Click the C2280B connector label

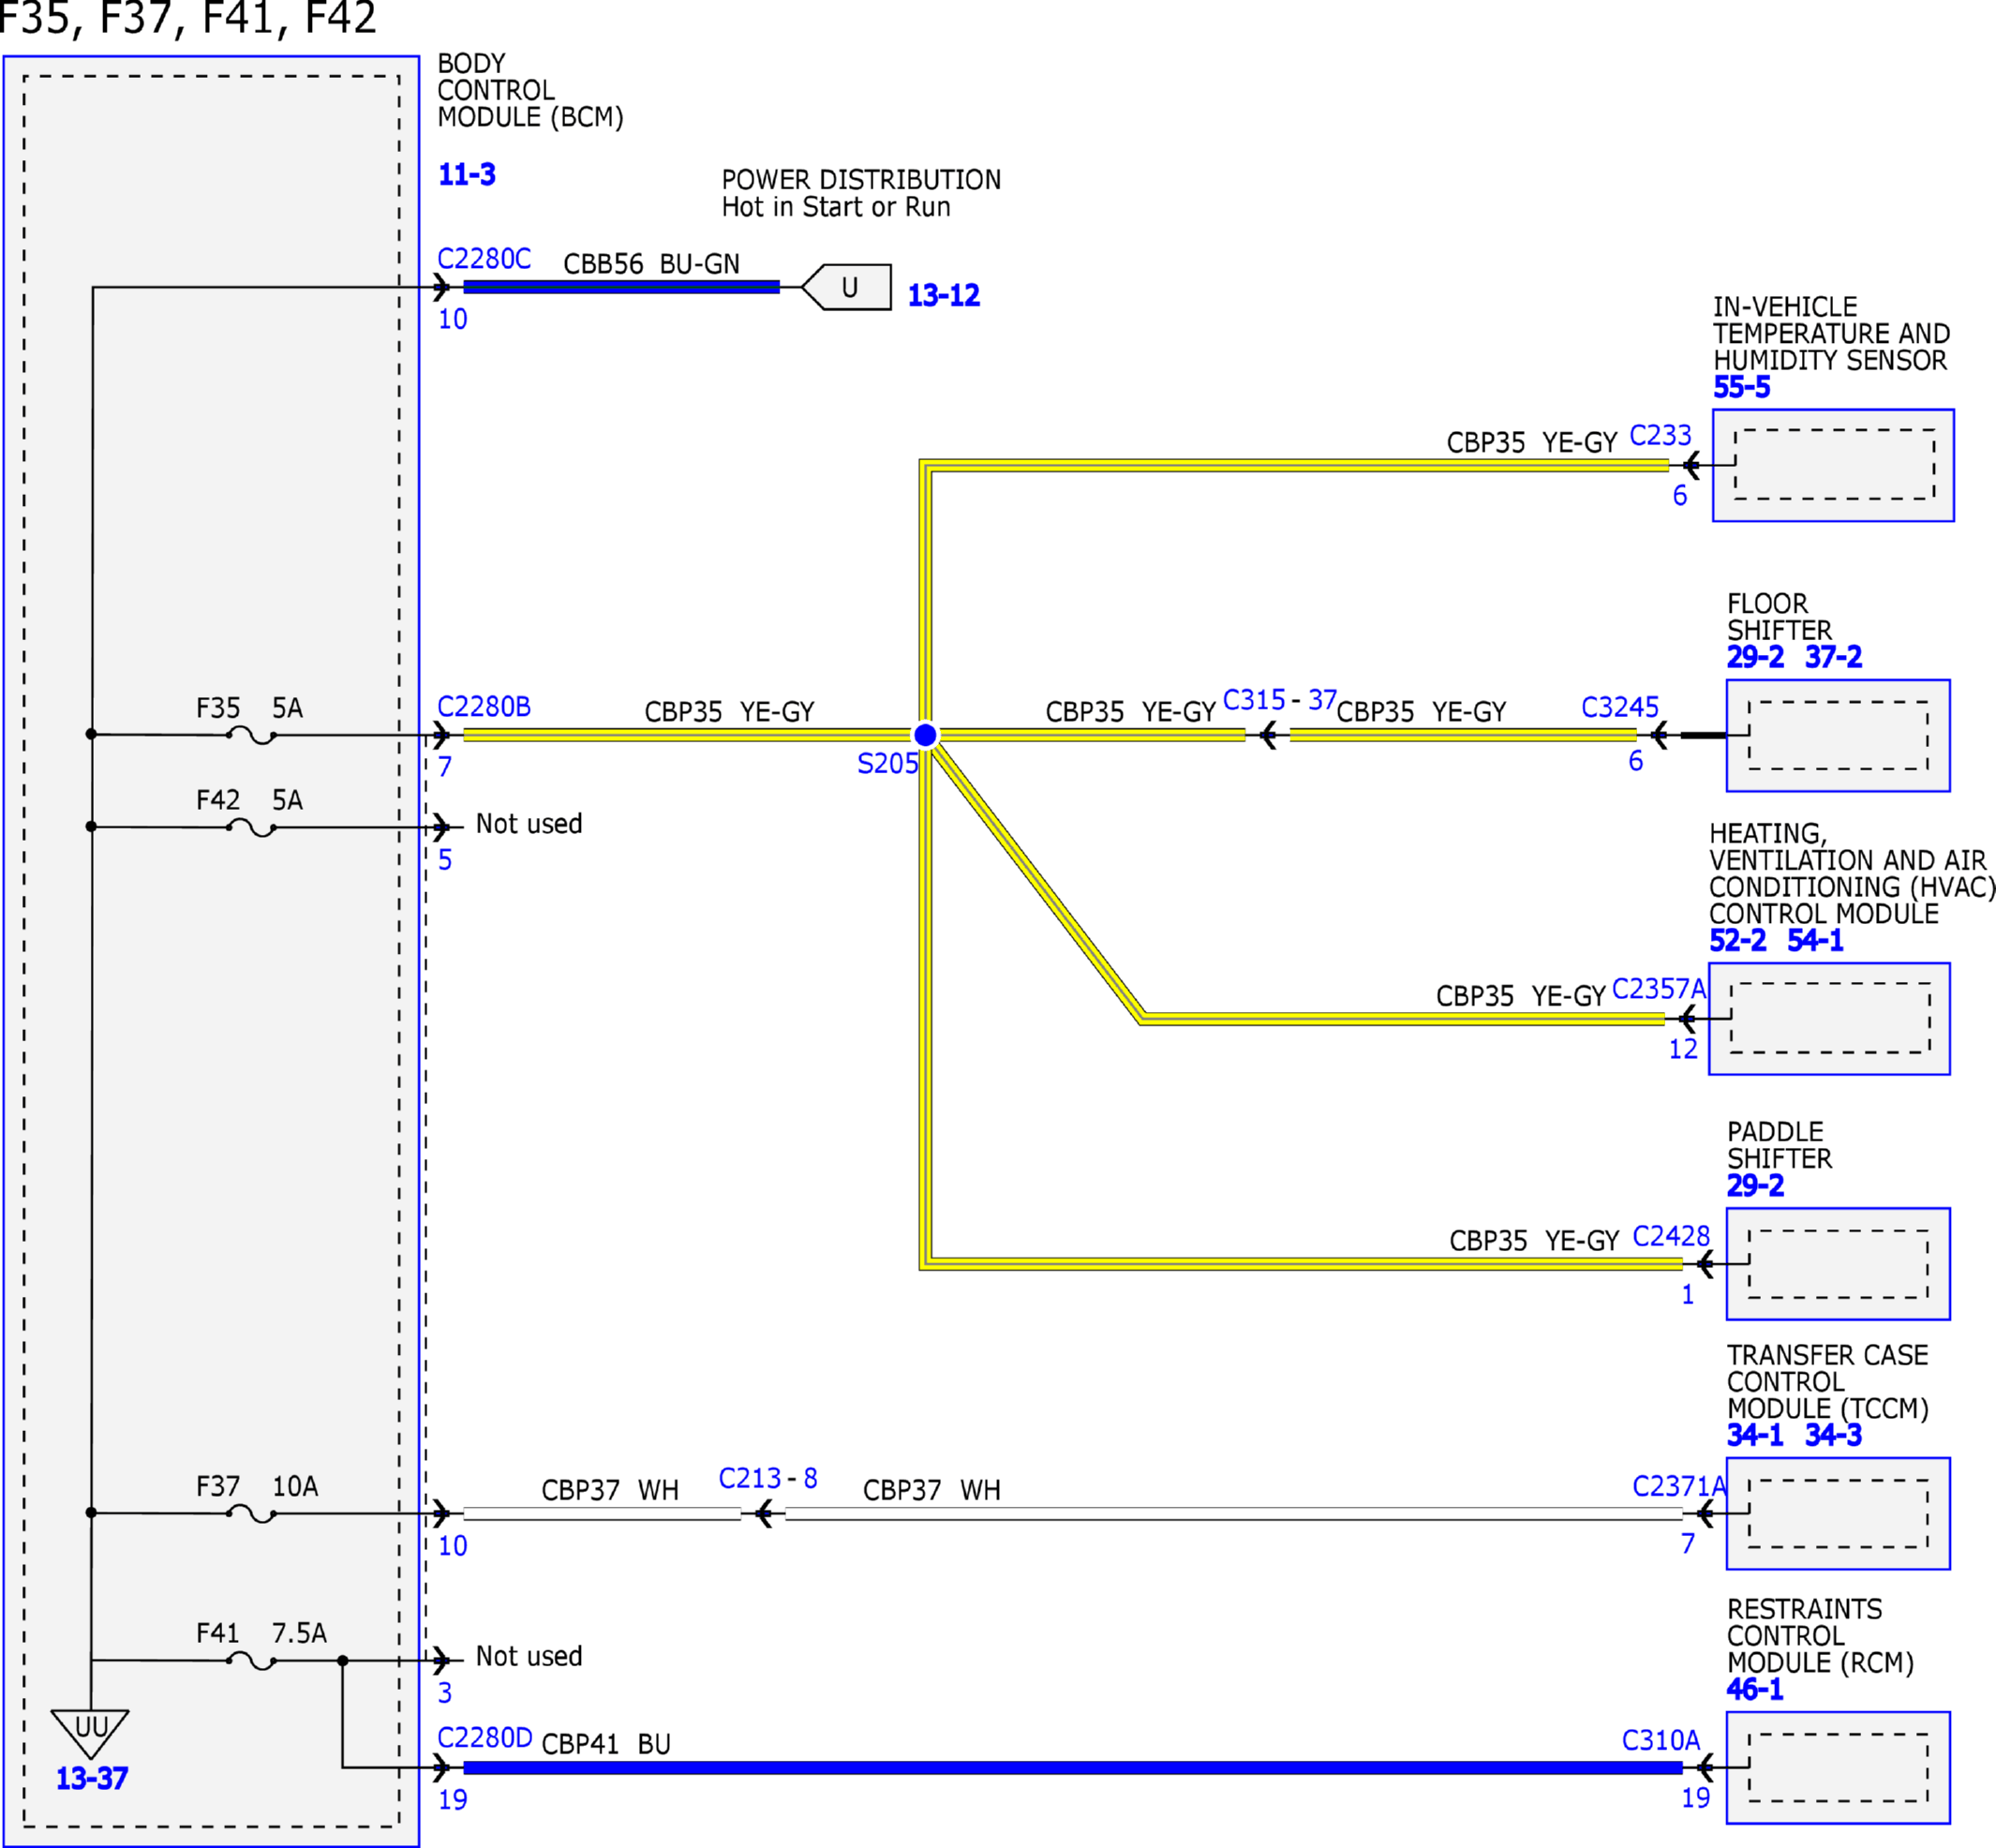pos(484,706)
